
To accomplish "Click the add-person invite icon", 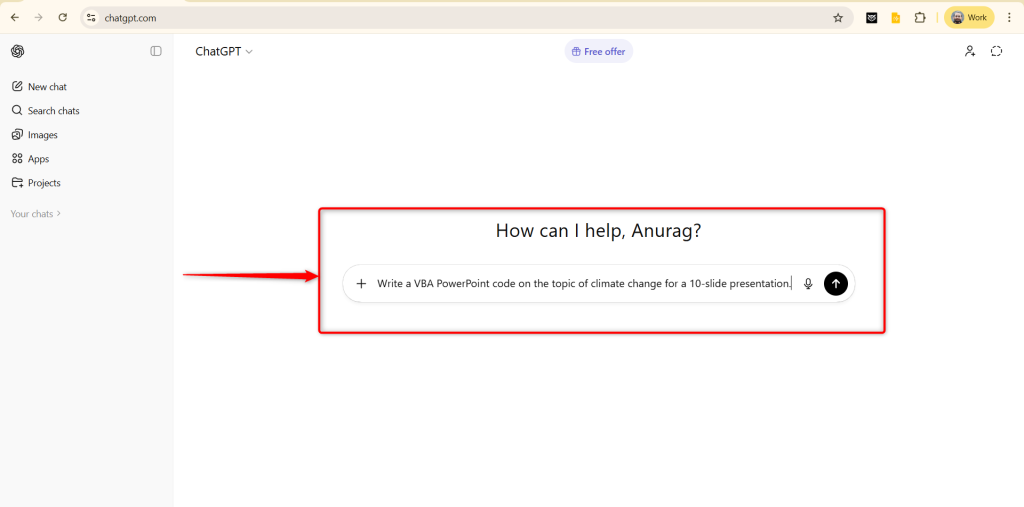I will (970, 51).
